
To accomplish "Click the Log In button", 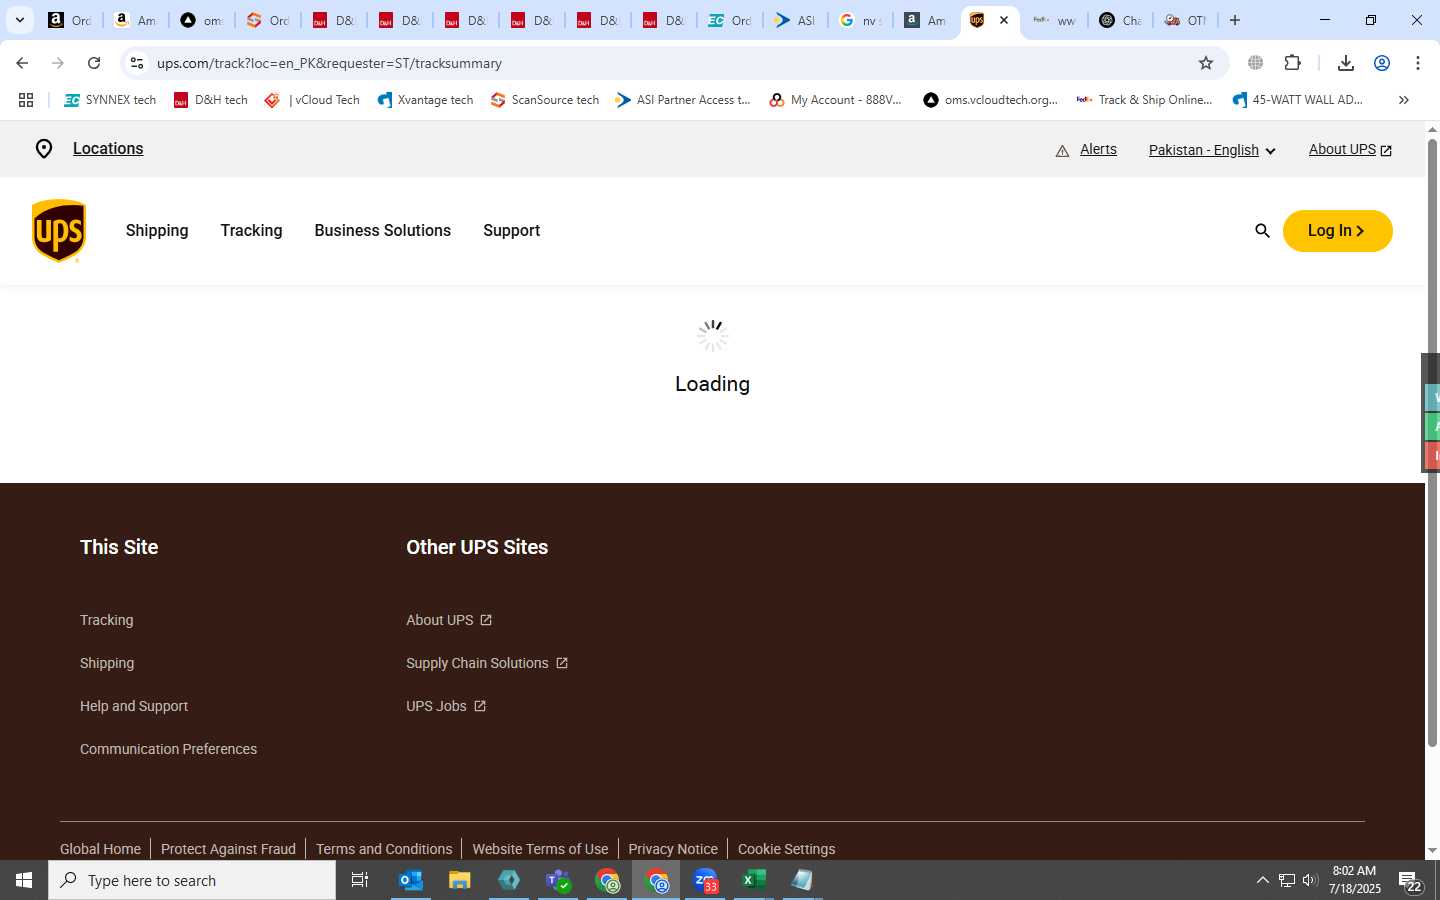I will coord(1337,231).
